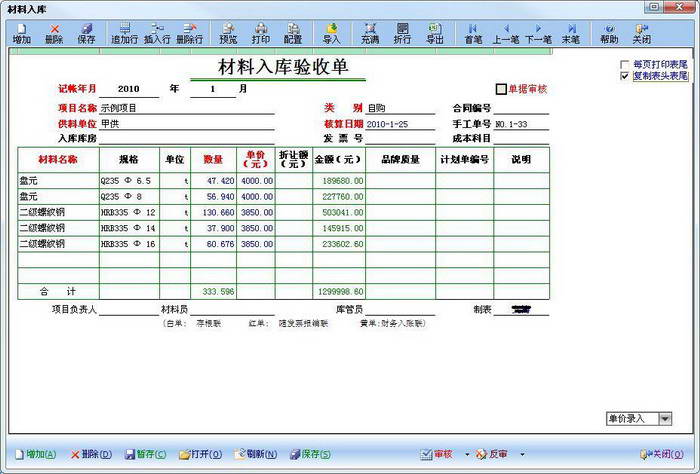
Task: Select quantity cell 60.676
Action: tap(213, 244)
